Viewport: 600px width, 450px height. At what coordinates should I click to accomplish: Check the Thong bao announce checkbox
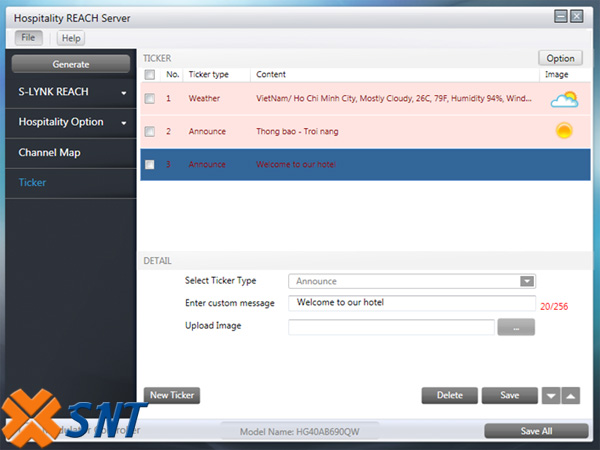[149, 131]
